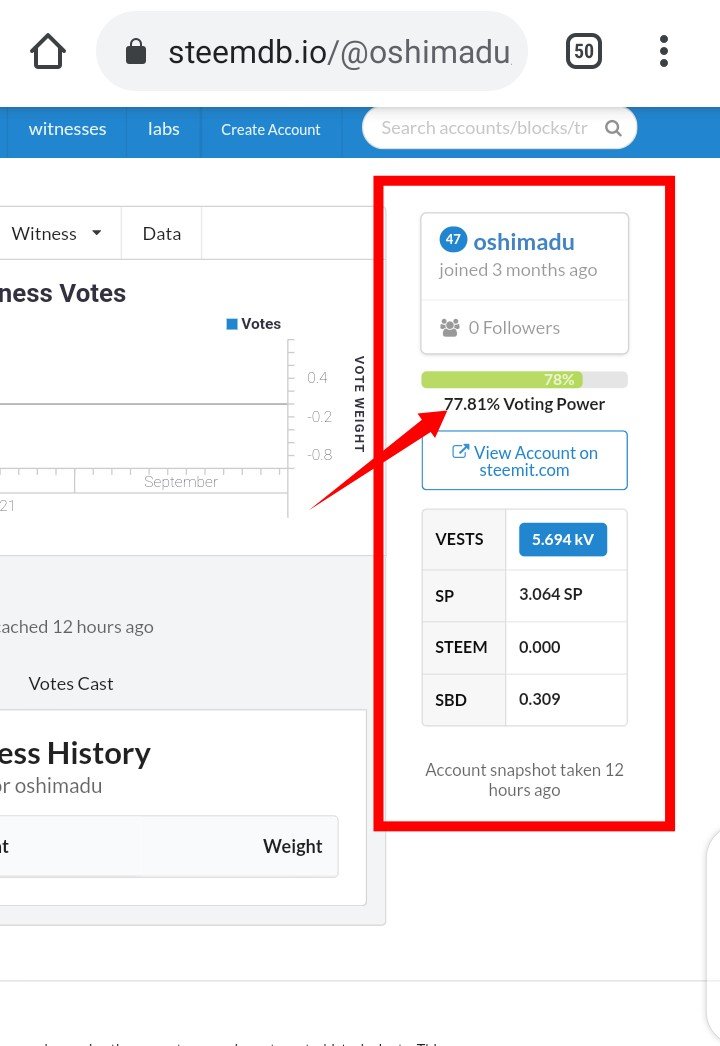Open the browser three-dot overflow menu

tap(664, 51)
